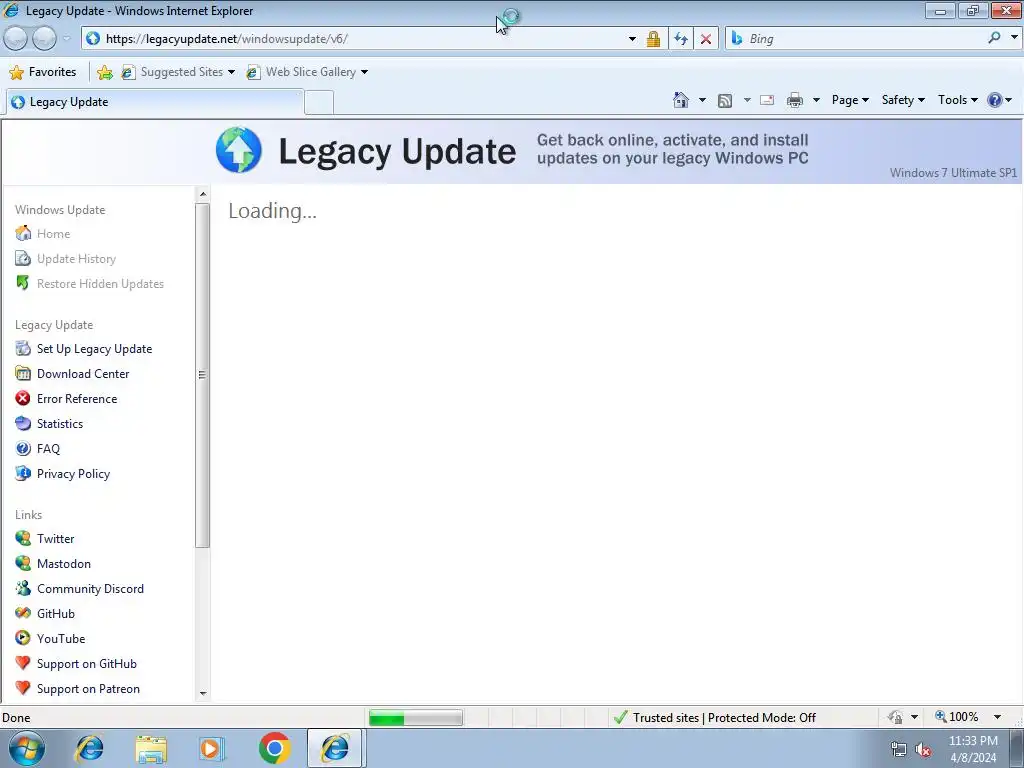The width and height of the screenshot is (1024, 768).
Task: Click the search magnifier in Bing box
Action: [x=994, y=38]
